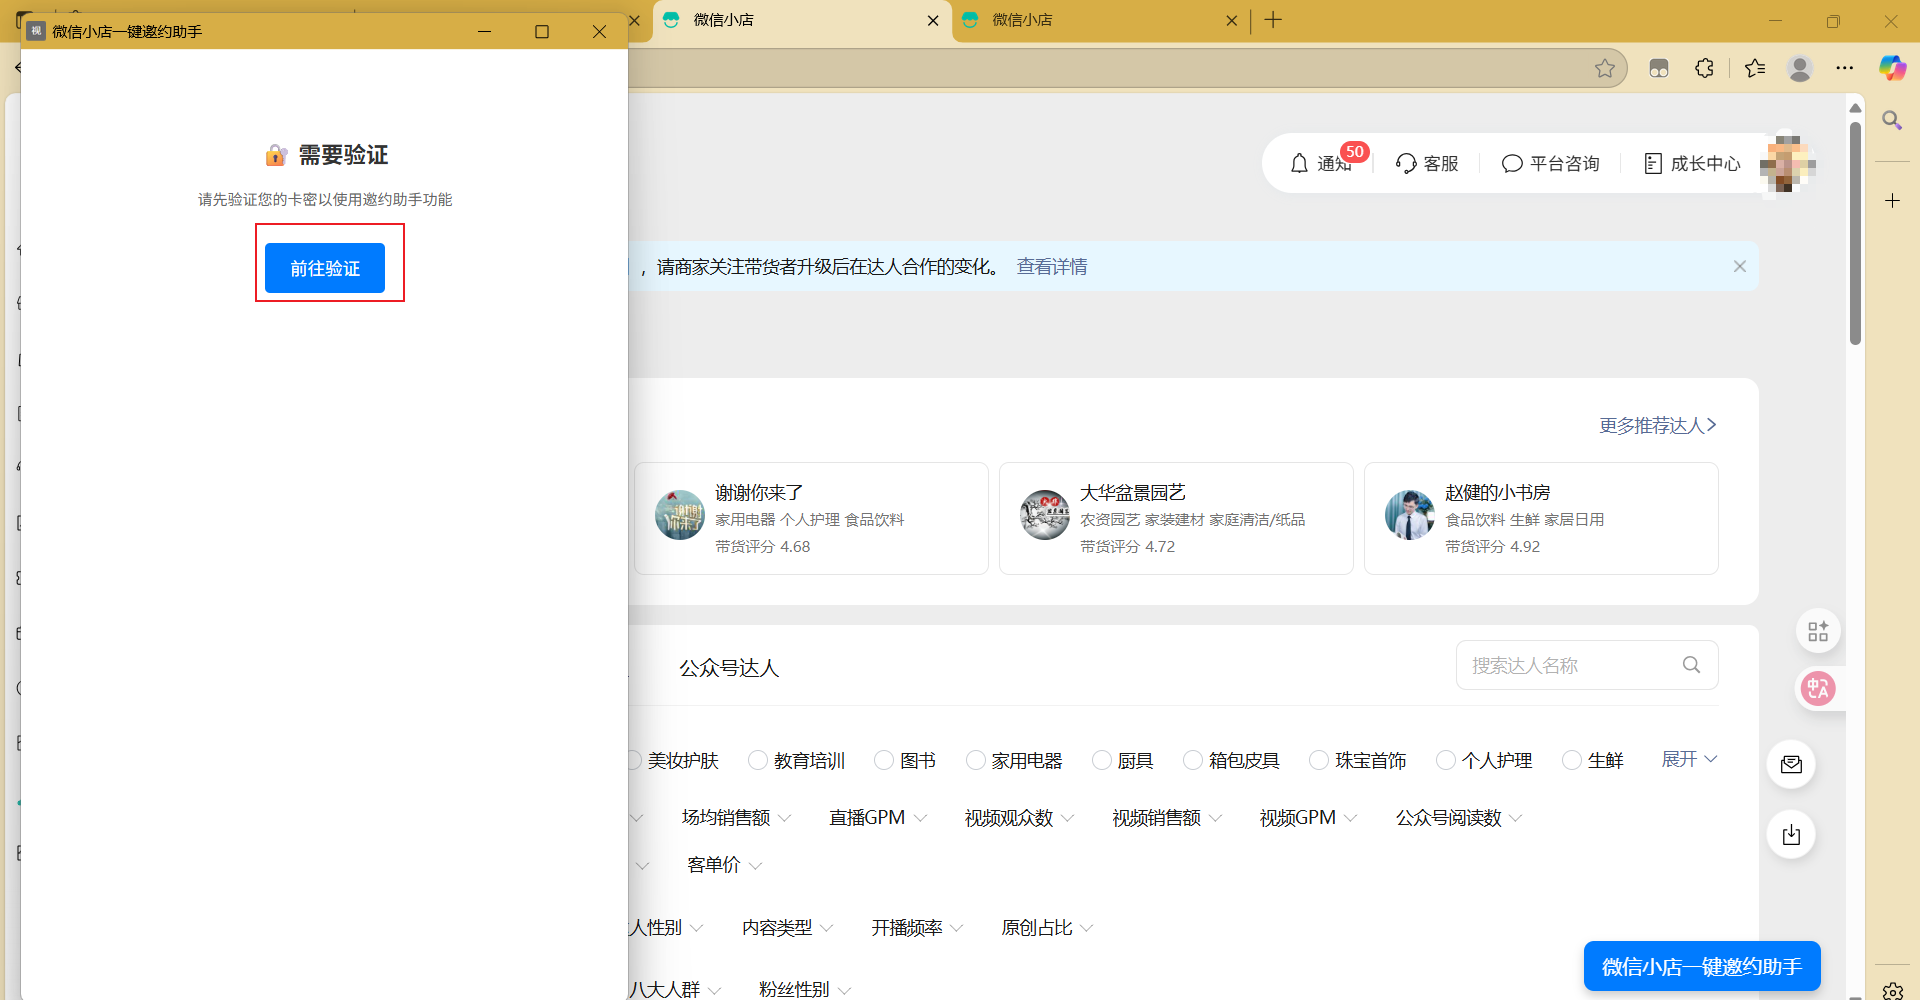Open a new browser tab

coord(1273,20)
